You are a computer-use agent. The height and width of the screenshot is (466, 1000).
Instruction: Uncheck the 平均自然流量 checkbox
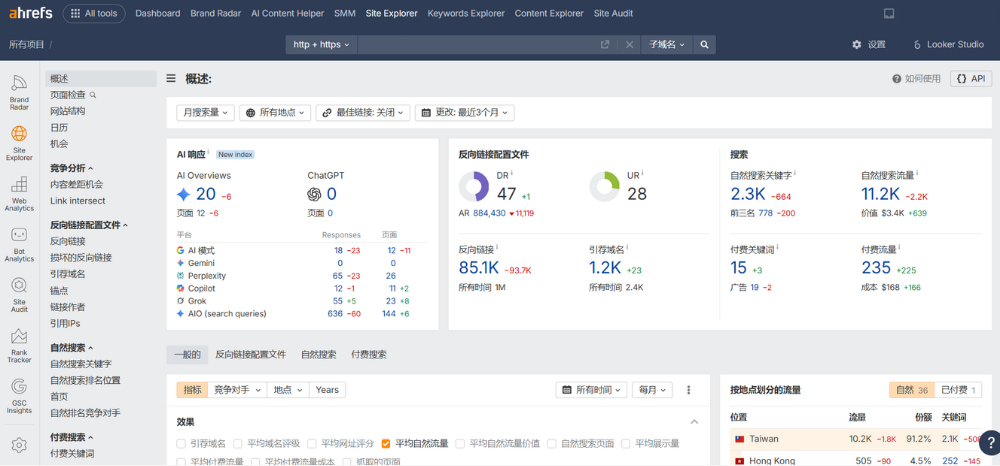[x=385, y=443]
